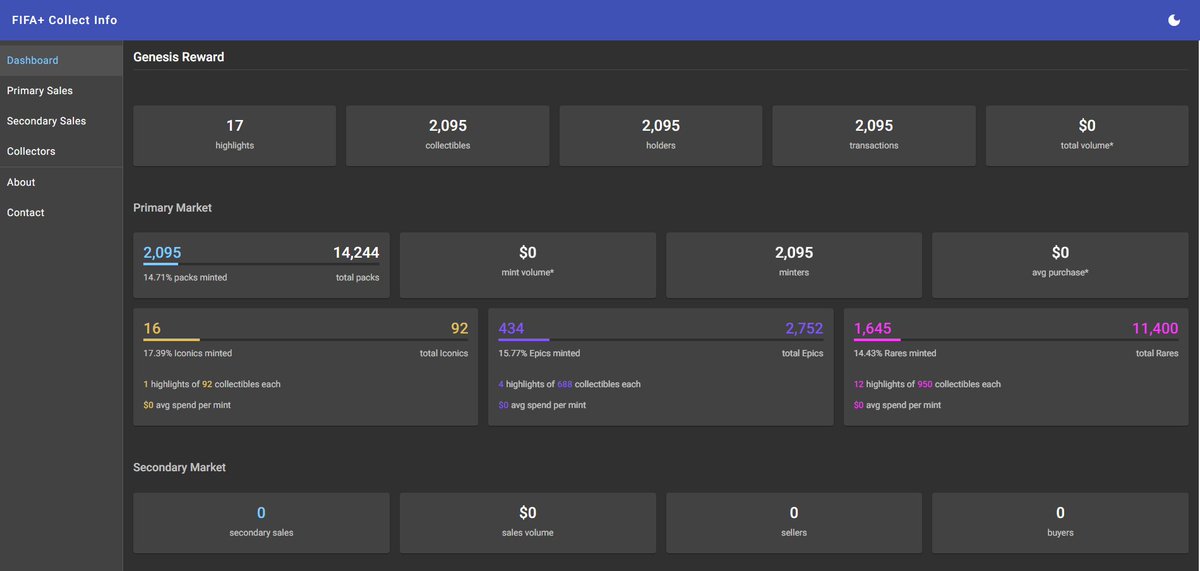Toggle the dark mode moon icon
The width and height of the screenshot is (1200, 571).
coord(1174,20)
